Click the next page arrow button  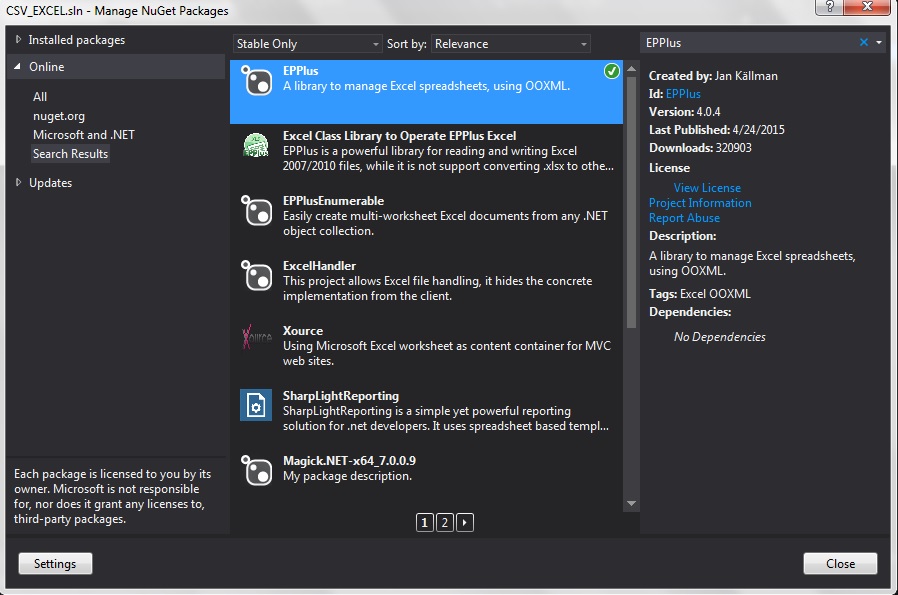pyautogui.click(x=464, y=522)
